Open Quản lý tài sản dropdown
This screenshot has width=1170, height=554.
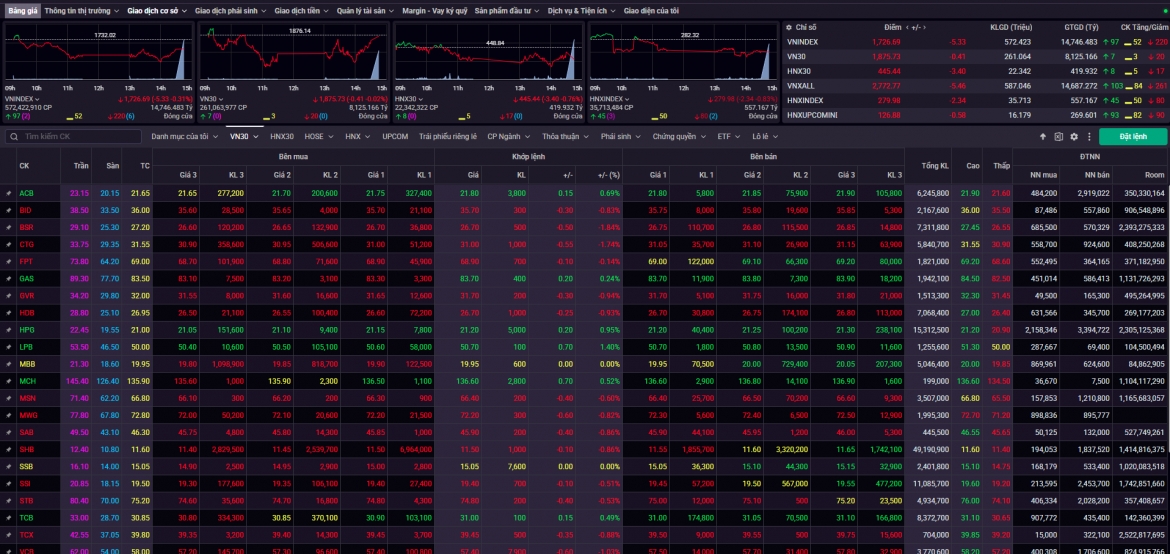click(x=364, y=11)
